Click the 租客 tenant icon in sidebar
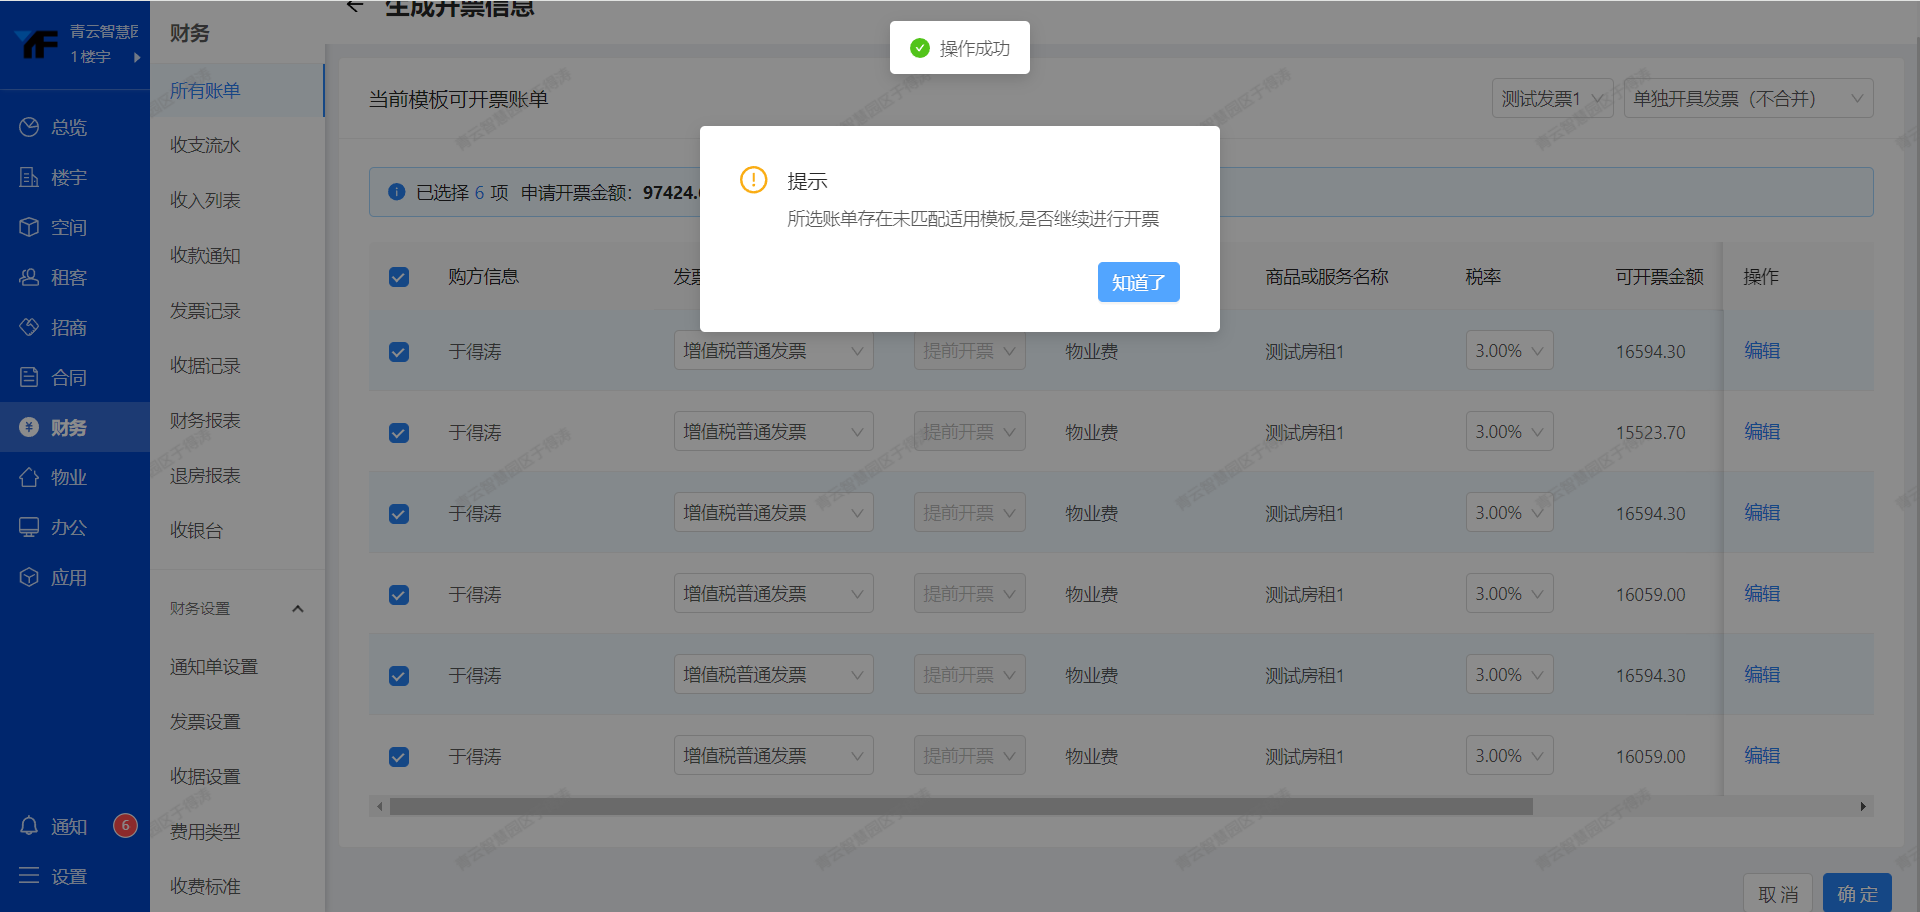The width and height of the screenshot is (1920, 912). (x=29, y=277)
